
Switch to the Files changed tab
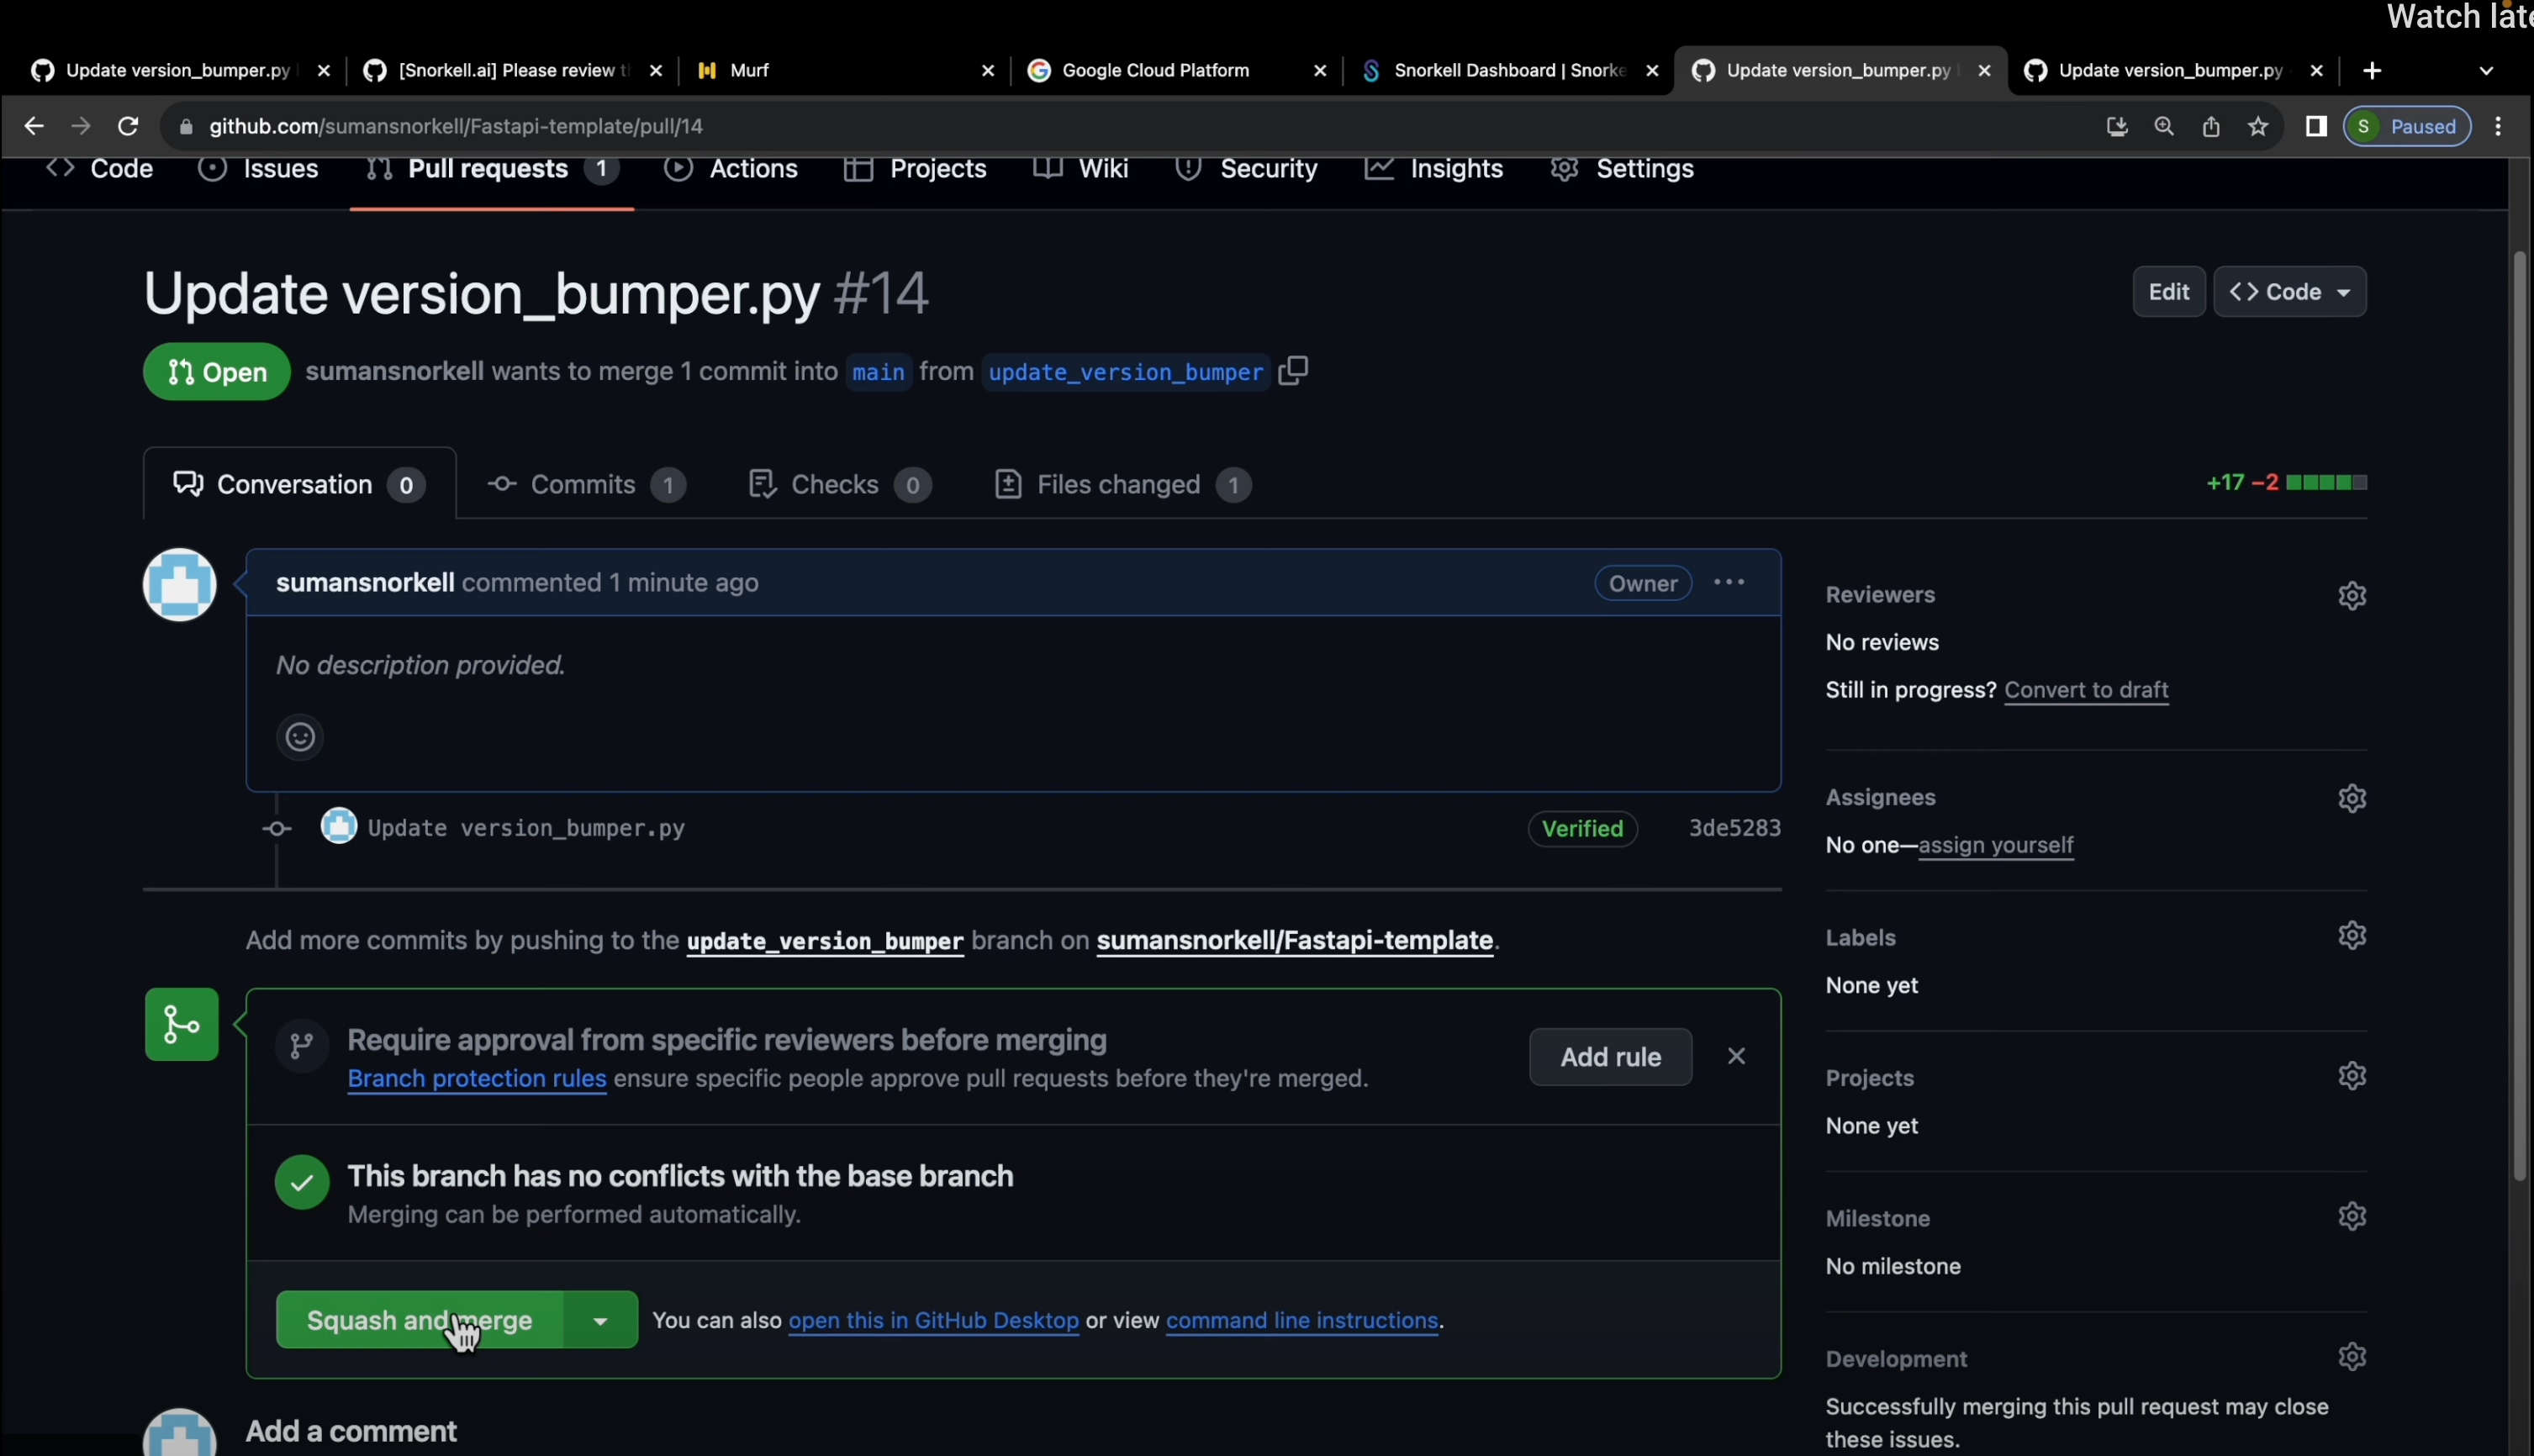(1117, 484)
